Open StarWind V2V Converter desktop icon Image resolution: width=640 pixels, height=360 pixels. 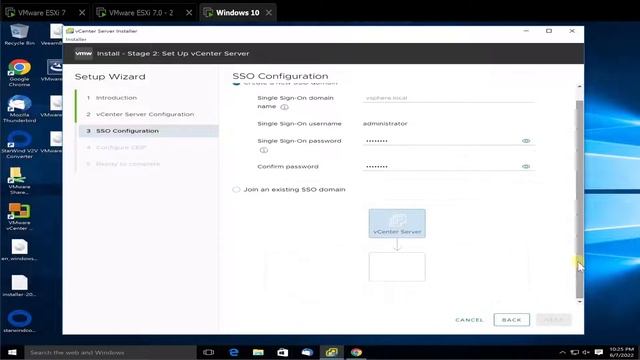[19, 144]
